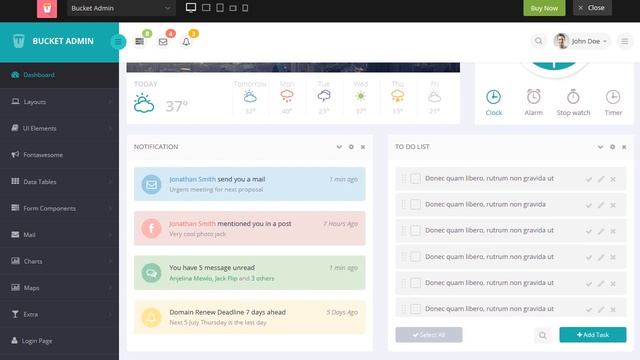Open the John Doe user dropdown
This screenshot has width=640, height=360.
pos(582,41)
